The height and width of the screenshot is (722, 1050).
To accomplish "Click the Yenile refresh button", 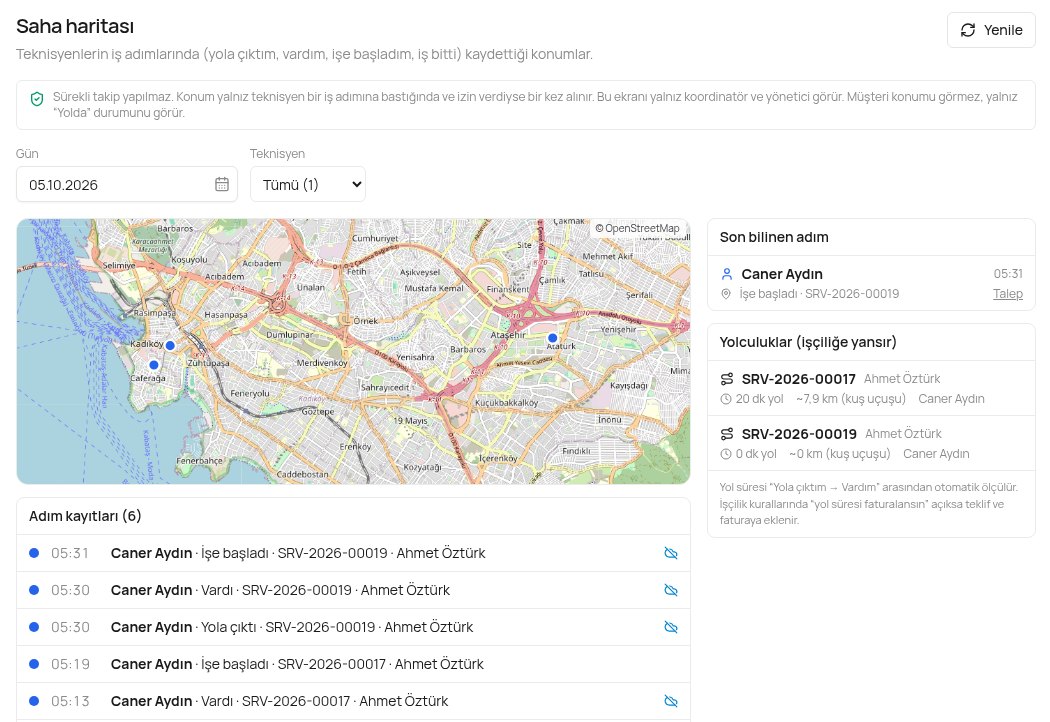I will [x=991, y=30].
